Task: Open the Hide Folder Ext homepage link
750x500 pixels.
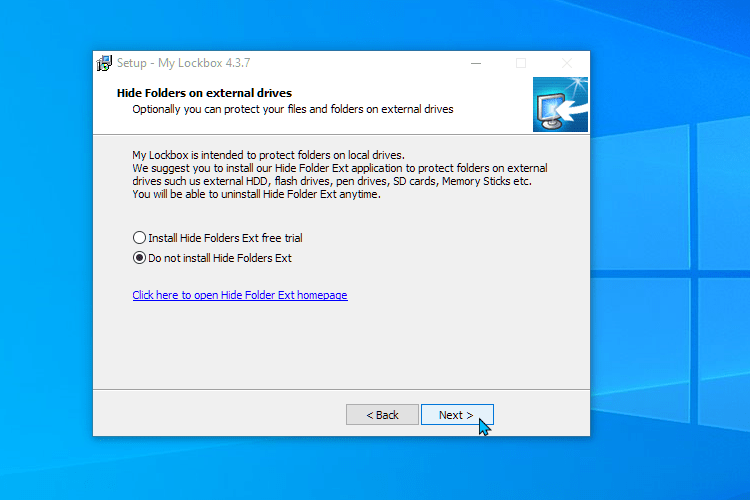Action: pos(240,295)
